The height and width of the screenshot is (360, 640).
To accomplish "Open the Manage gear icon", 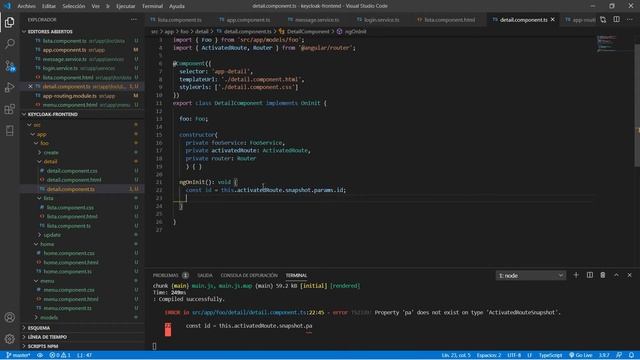I will click(10, 339).
